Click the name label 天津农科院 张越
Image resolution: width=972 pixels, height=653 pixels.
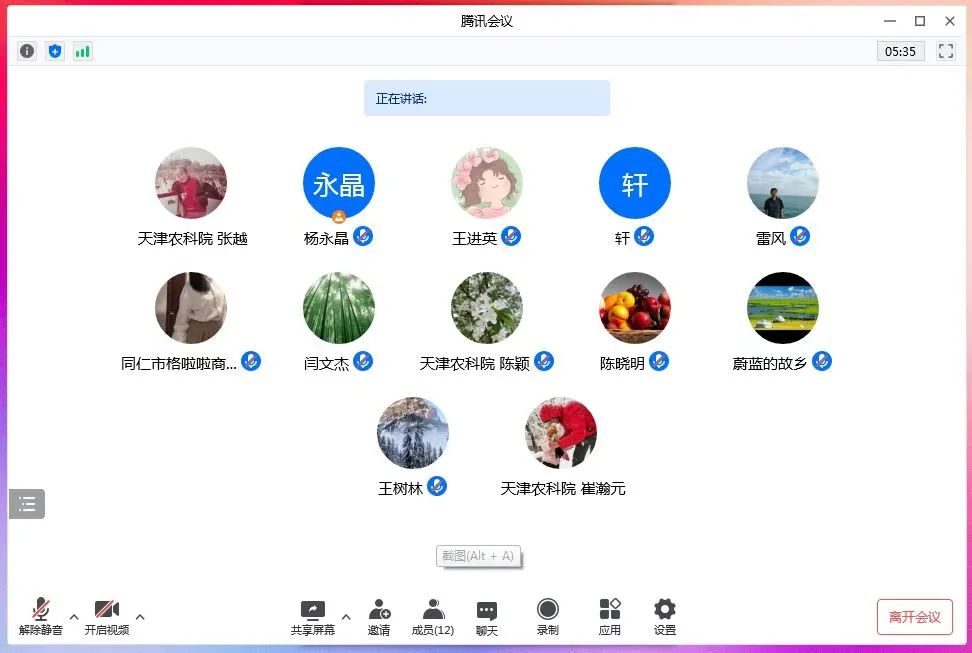[192, 239]
